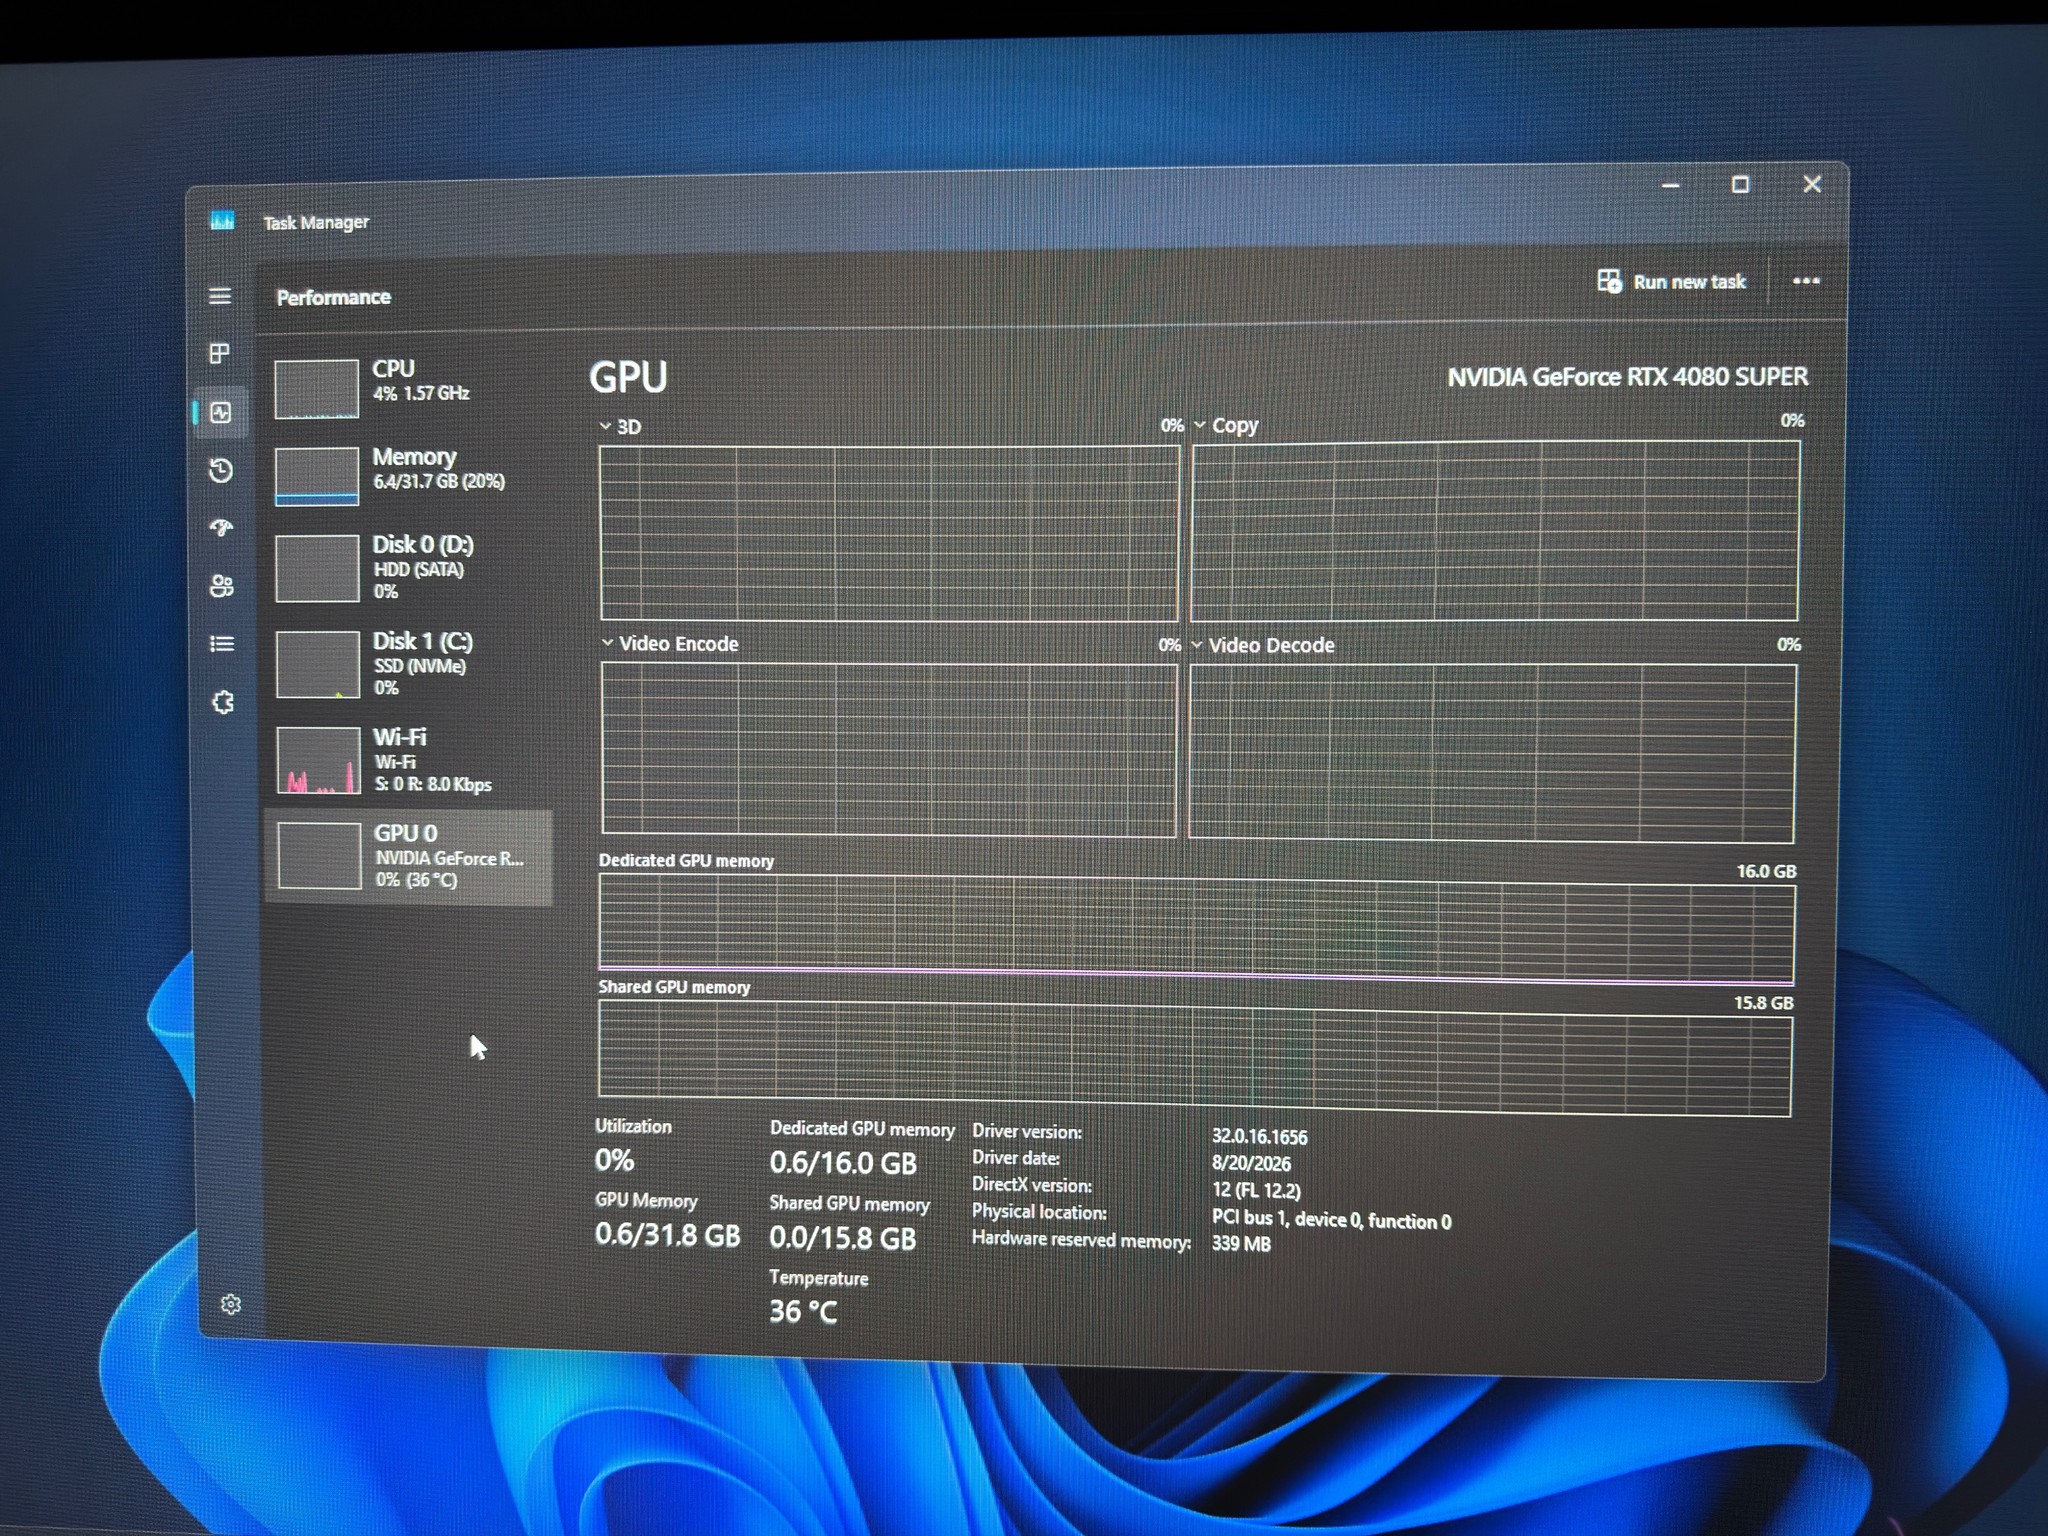Viewport: 2048px width, 1536px height.
Task: Open the three-dot more options menu
Action: (x=1806, y=281)
